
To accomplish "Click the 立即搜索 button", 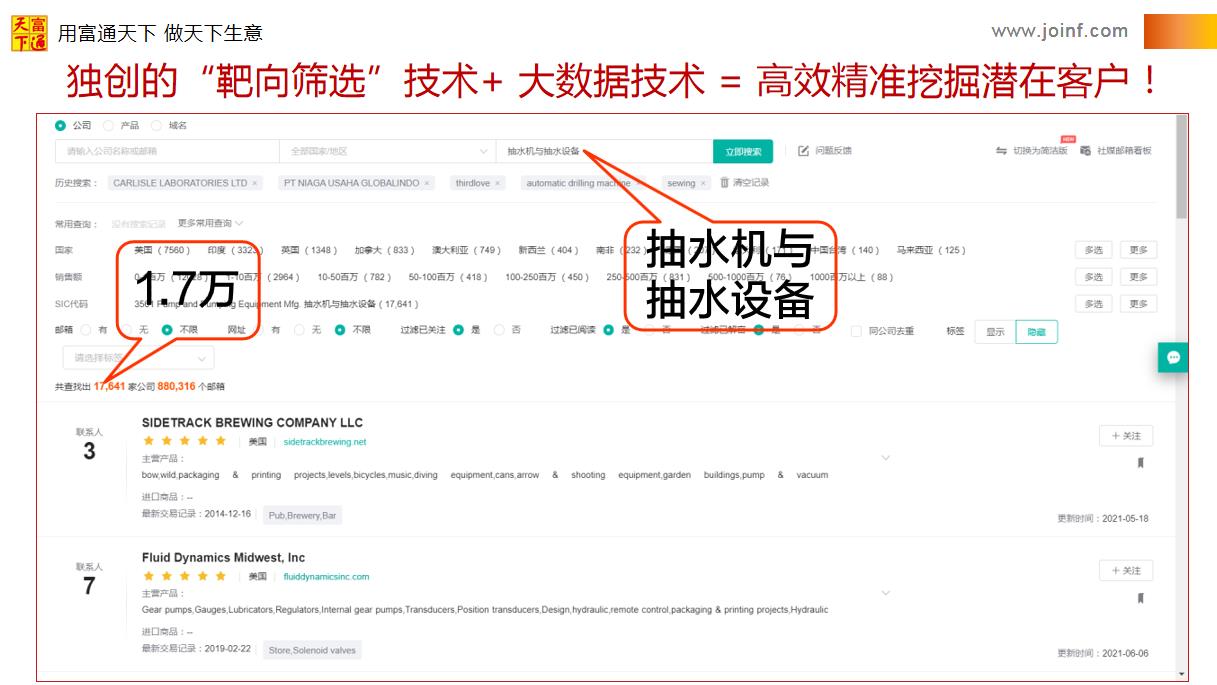I will point(743,151).
